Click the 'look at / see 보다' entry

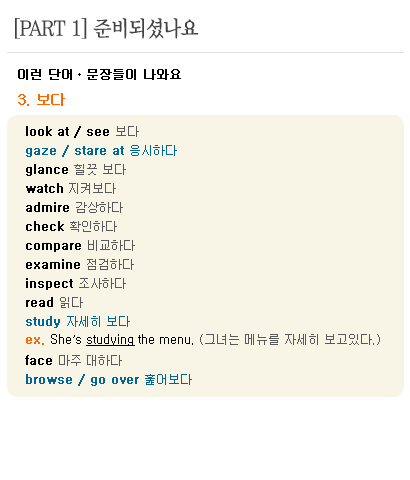point(82,132)
